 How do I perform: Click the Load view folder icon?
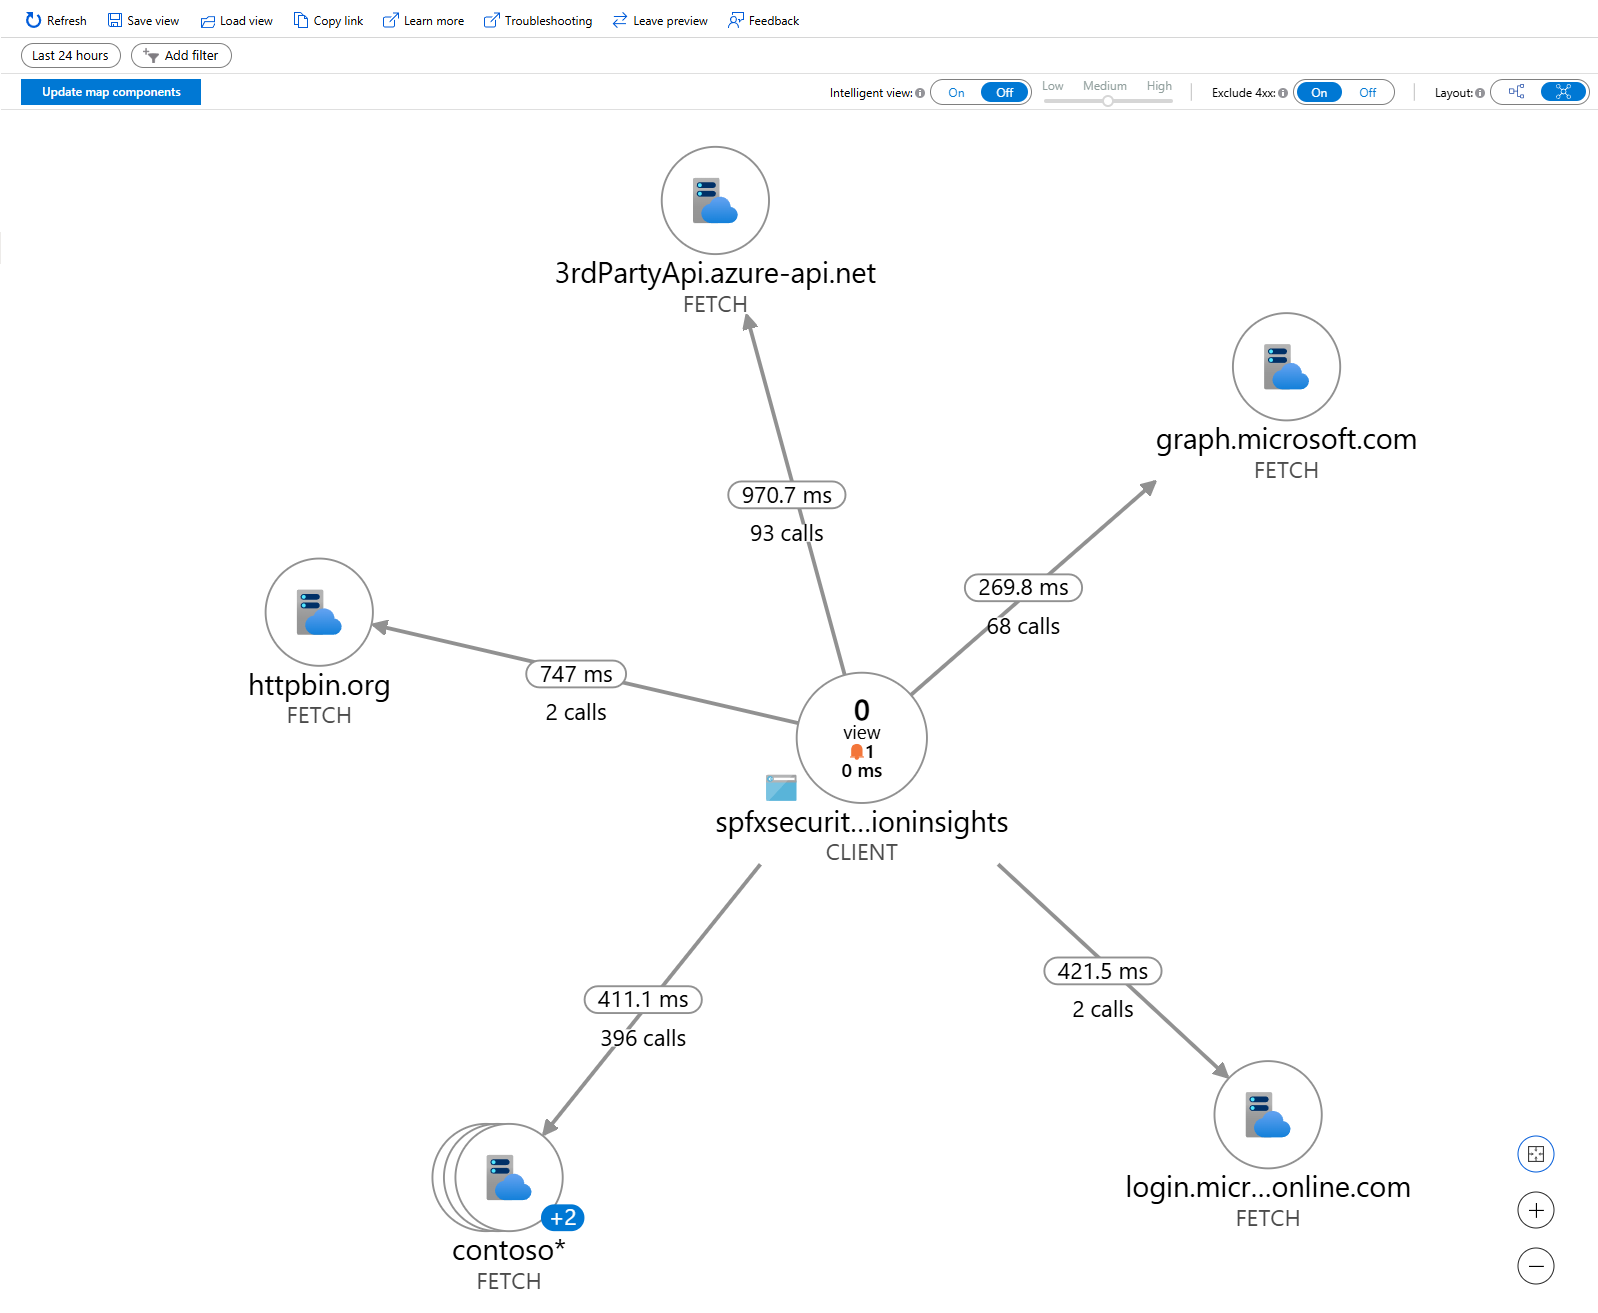[208, 21]
